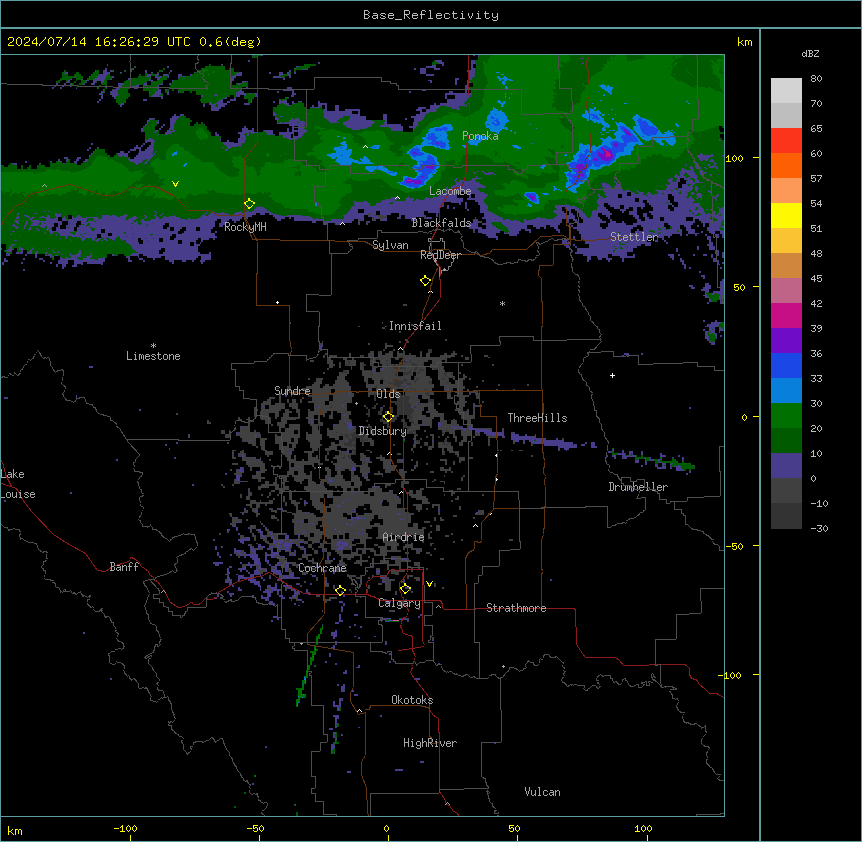Click the Calgary city label
This screenshot has height=842, width=862.
point(399,603)
